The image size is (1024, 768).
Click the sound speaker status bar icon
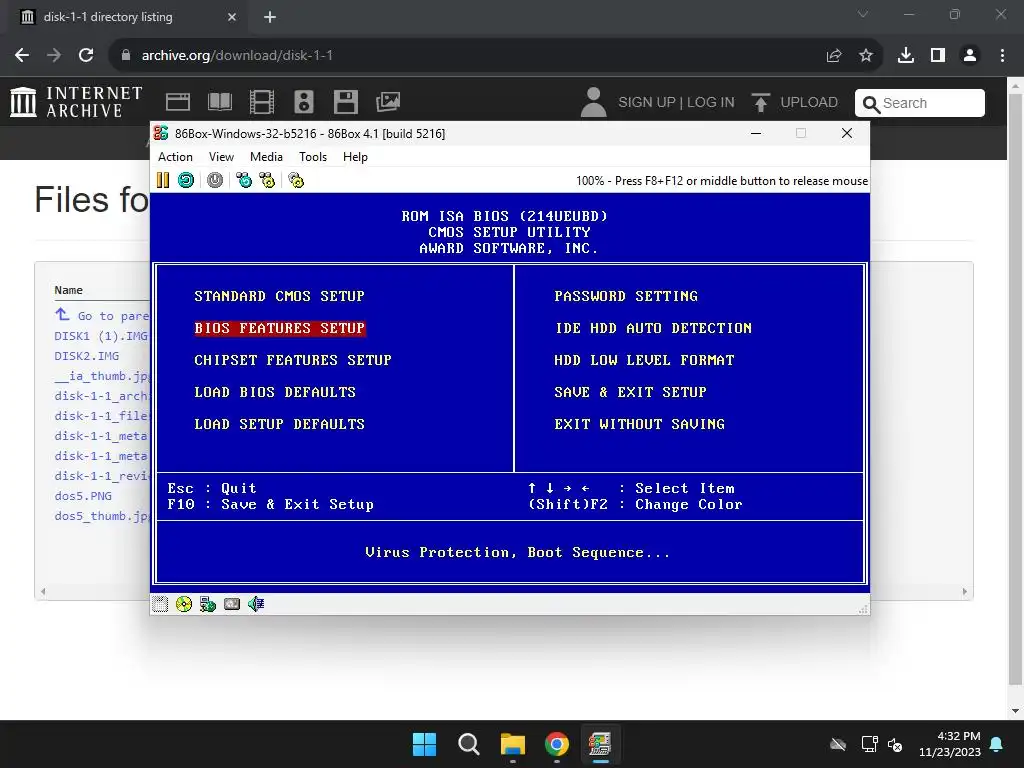pyautogui.click(x=256, y=604)
